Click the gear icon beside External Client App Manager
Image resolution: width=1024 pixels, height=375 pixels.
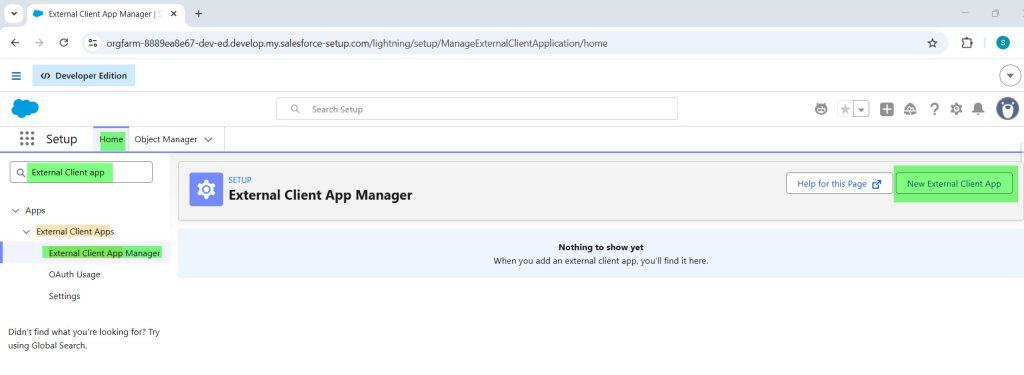pos(206,189)
